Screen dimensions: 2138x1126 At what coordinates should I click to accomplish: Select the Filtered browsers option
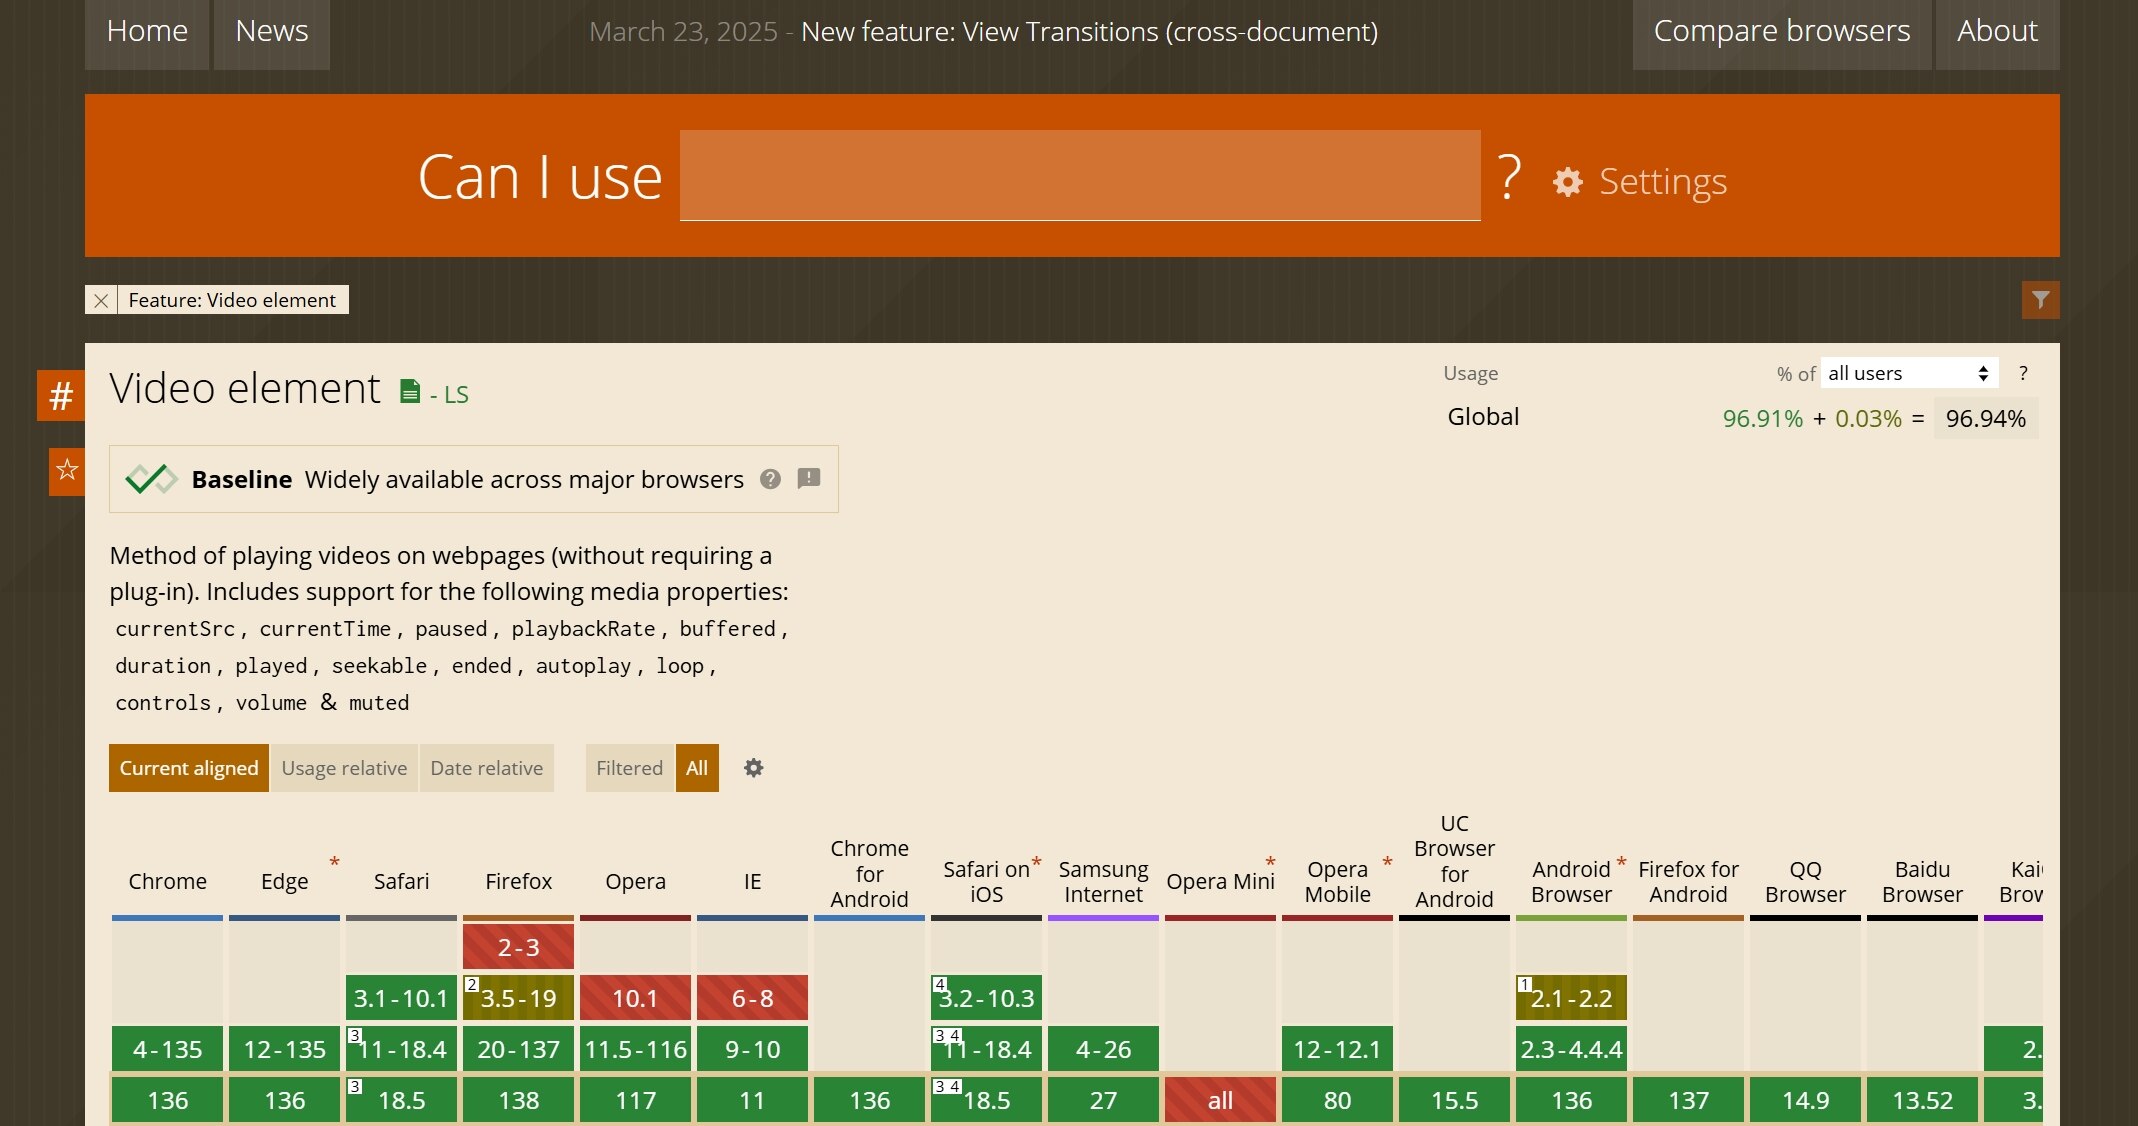click(x=630, y=768)
